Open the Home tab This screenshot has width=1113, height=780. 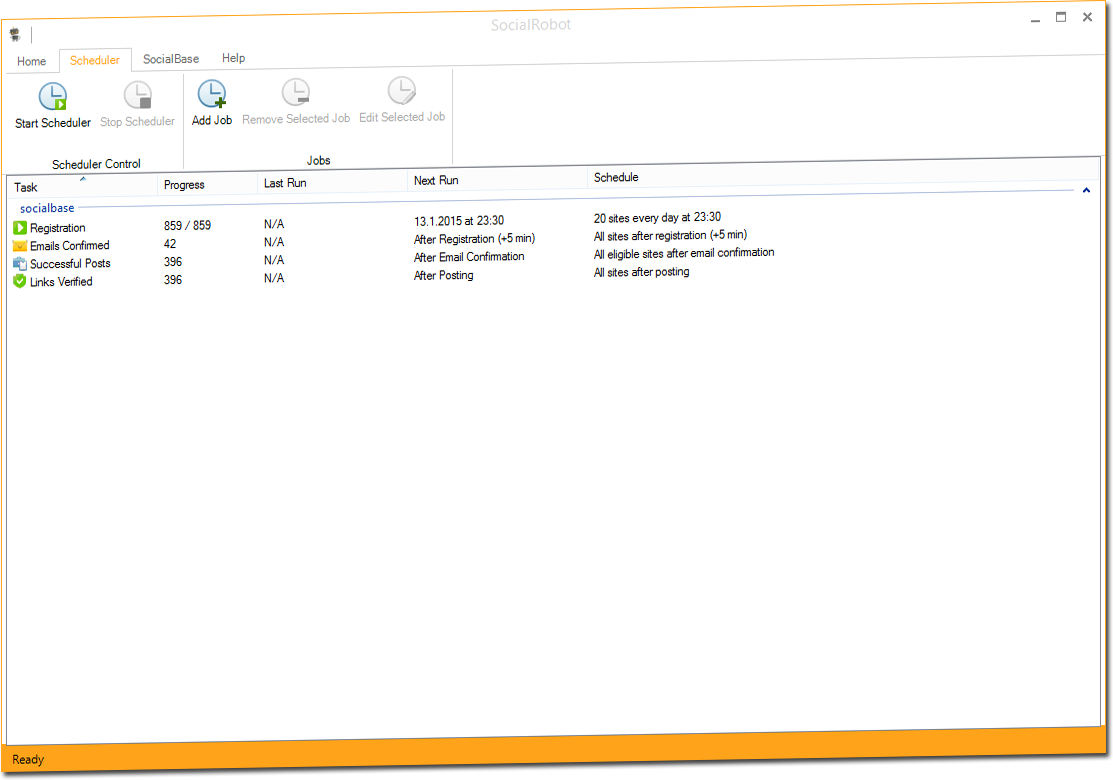pos(31,62)
